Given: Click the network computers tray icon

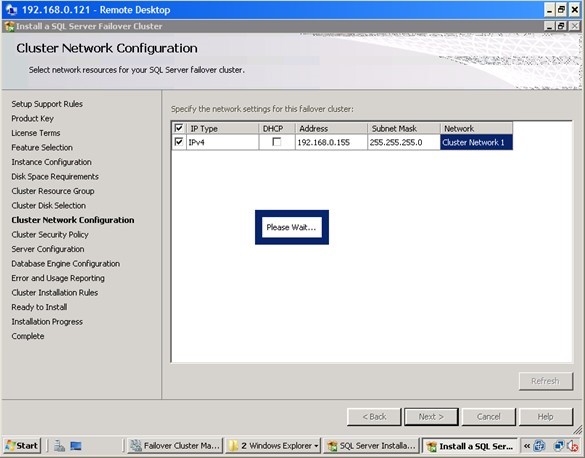Looking at the screenshot, I should point(559,446).
